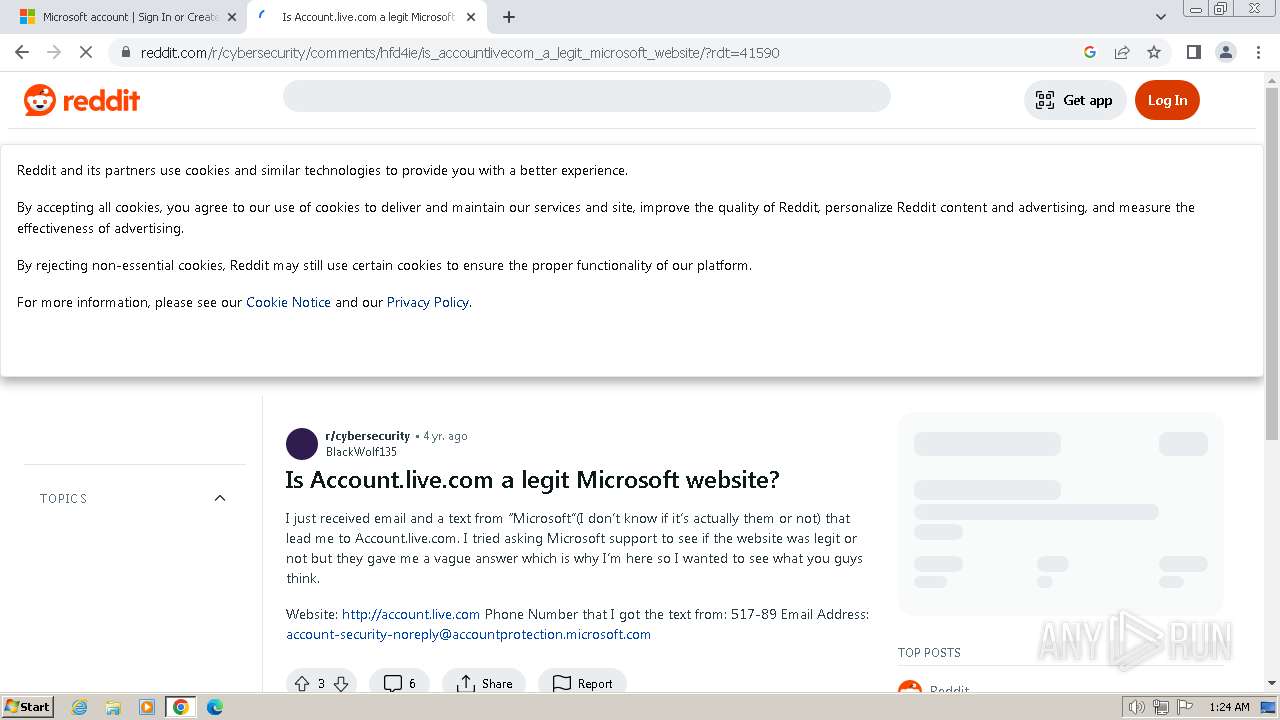Click the share-page icon in the address bar
Viewport: 1280px width, 720px height.
pos(1122,52)
